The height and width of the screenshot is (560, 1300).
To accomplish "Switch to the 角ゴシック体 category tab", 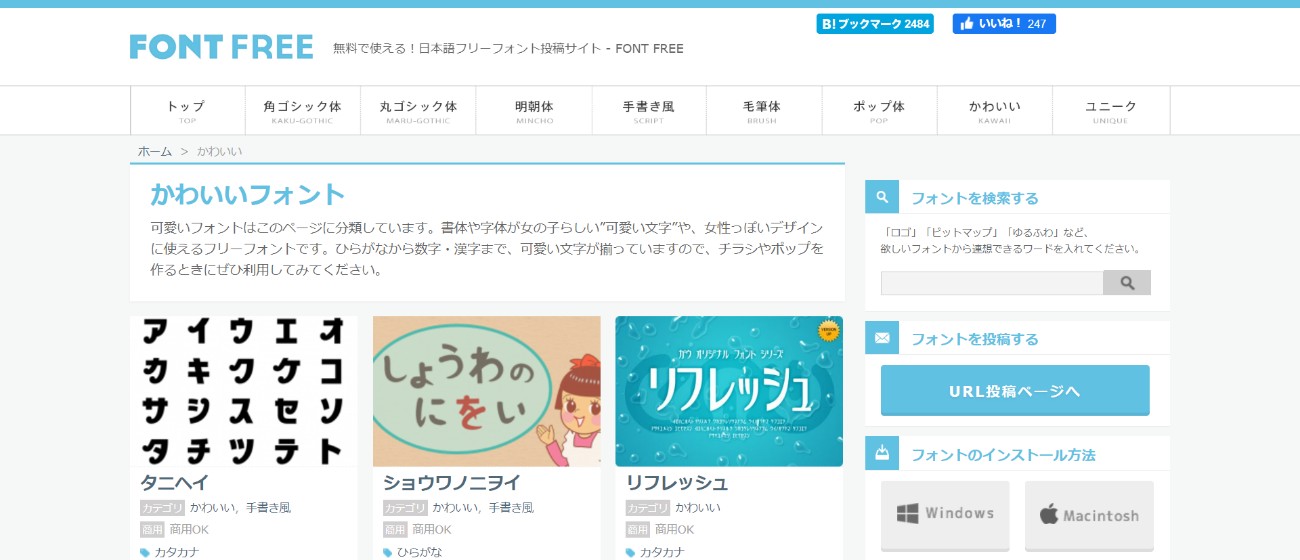I will tap(302, 110).
